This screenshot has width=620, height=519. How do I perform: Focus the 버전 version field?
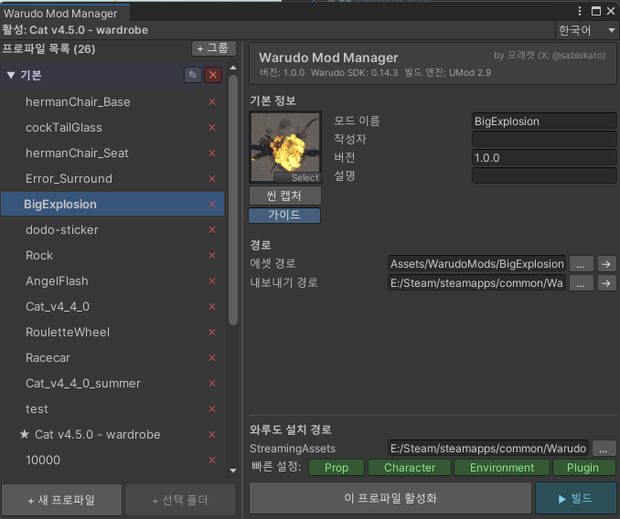pos(544,158)
